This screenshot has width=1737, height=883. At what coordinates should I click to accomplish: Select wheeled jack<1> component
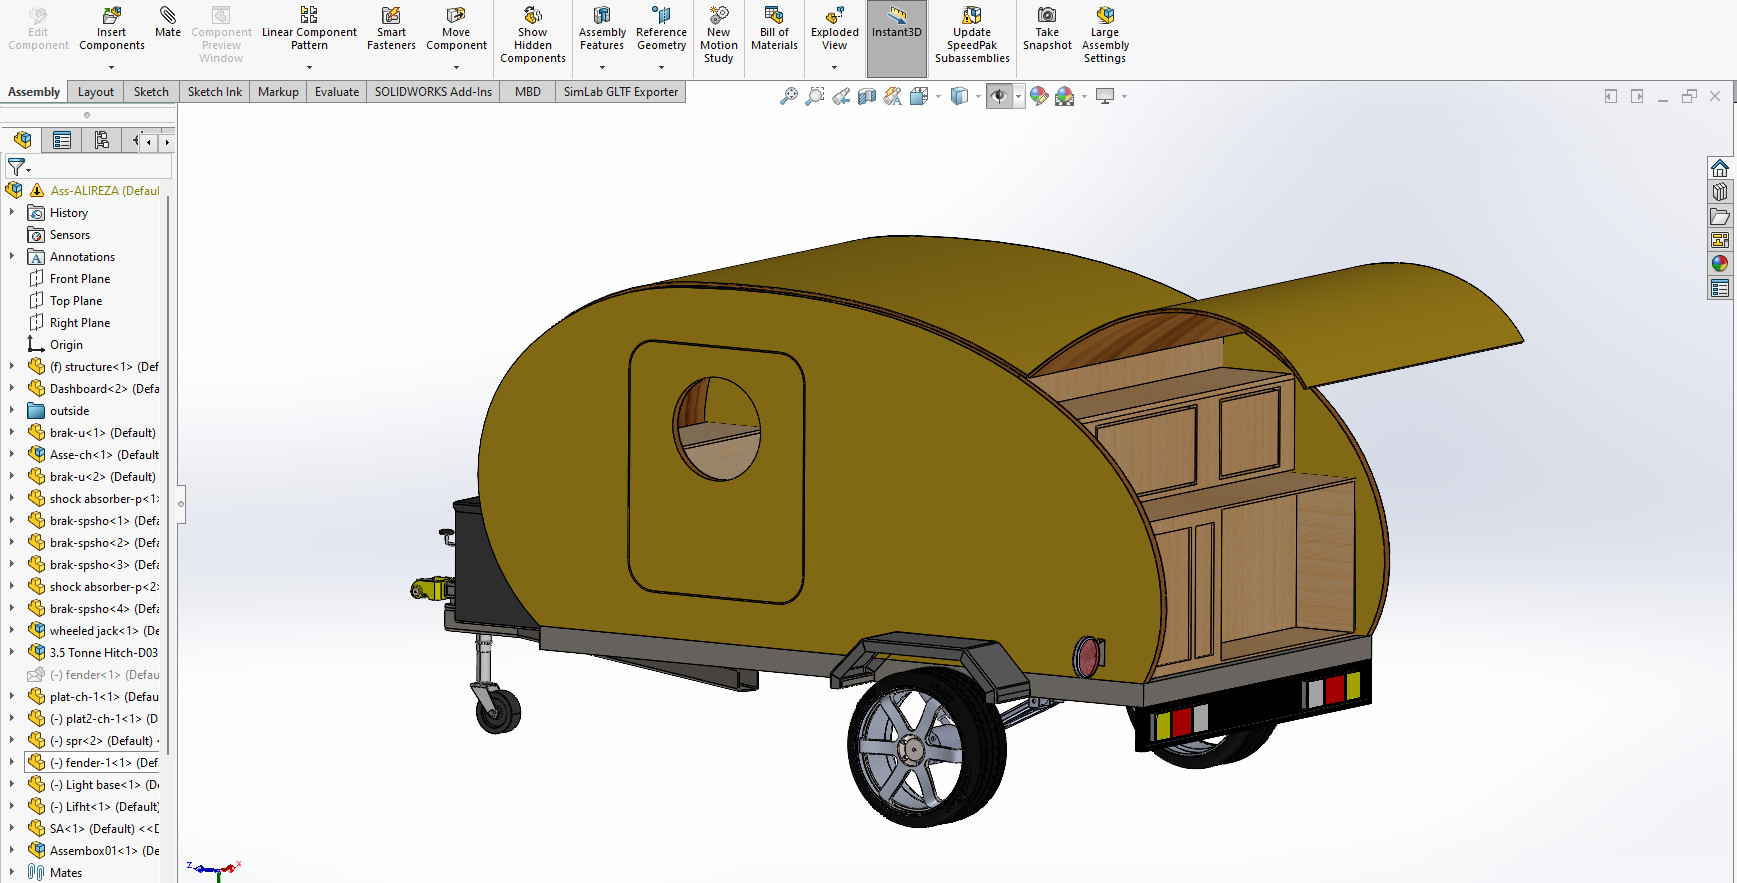[x=93, y=630]
